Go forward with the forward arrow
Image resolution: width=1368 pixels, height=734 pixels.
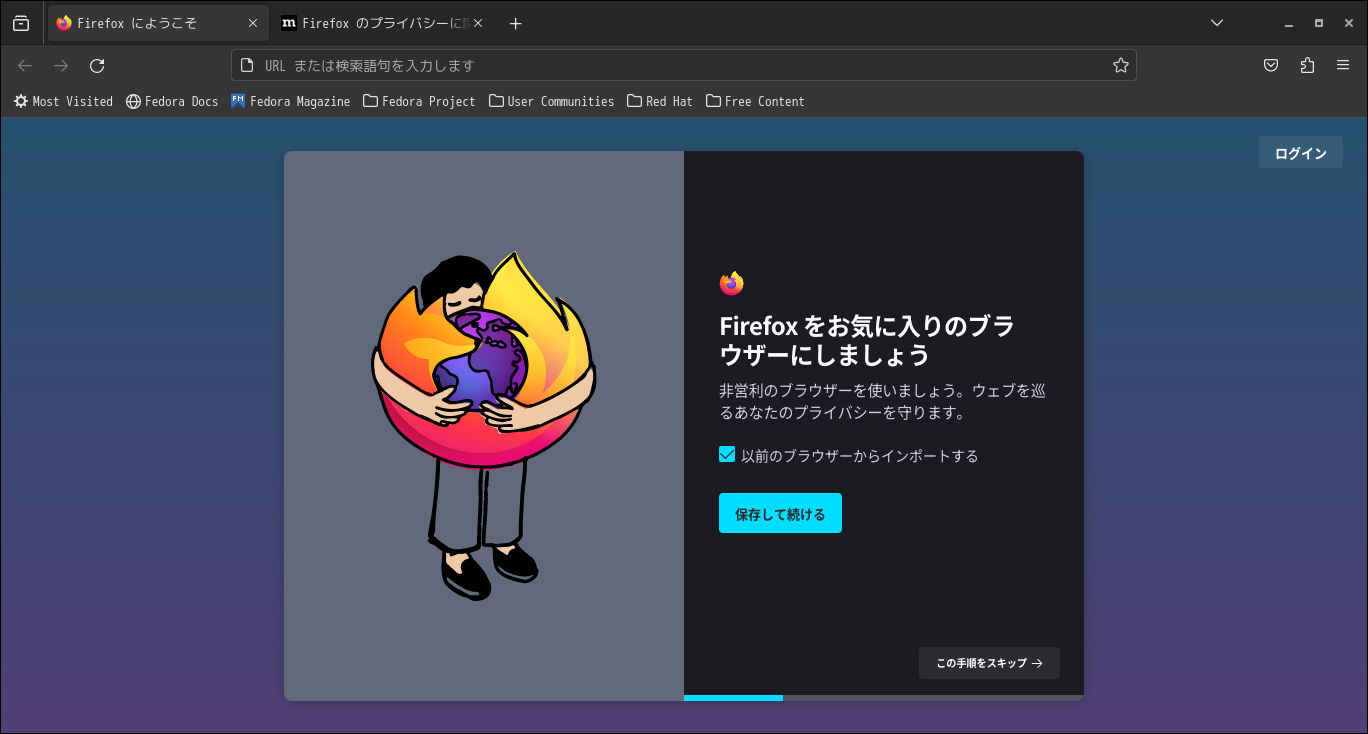(x=61, y=65)
